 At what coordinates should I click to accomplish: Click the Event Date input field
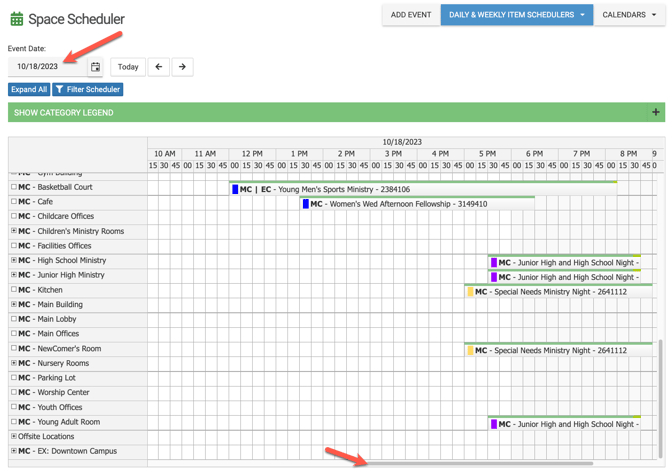pos(46,67)
